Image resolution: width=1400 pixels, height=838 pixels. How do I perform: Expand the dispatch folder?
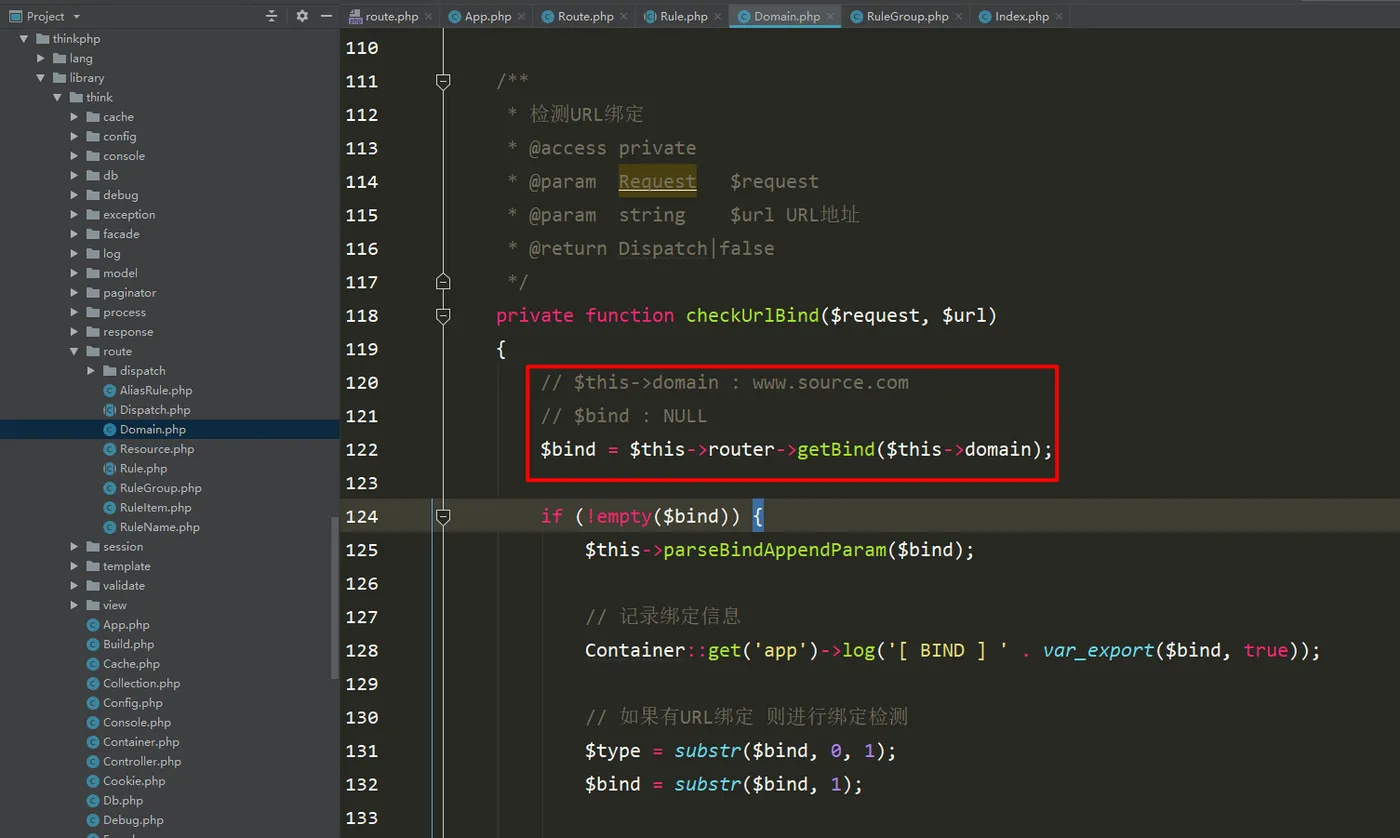[x=92, y=371]
